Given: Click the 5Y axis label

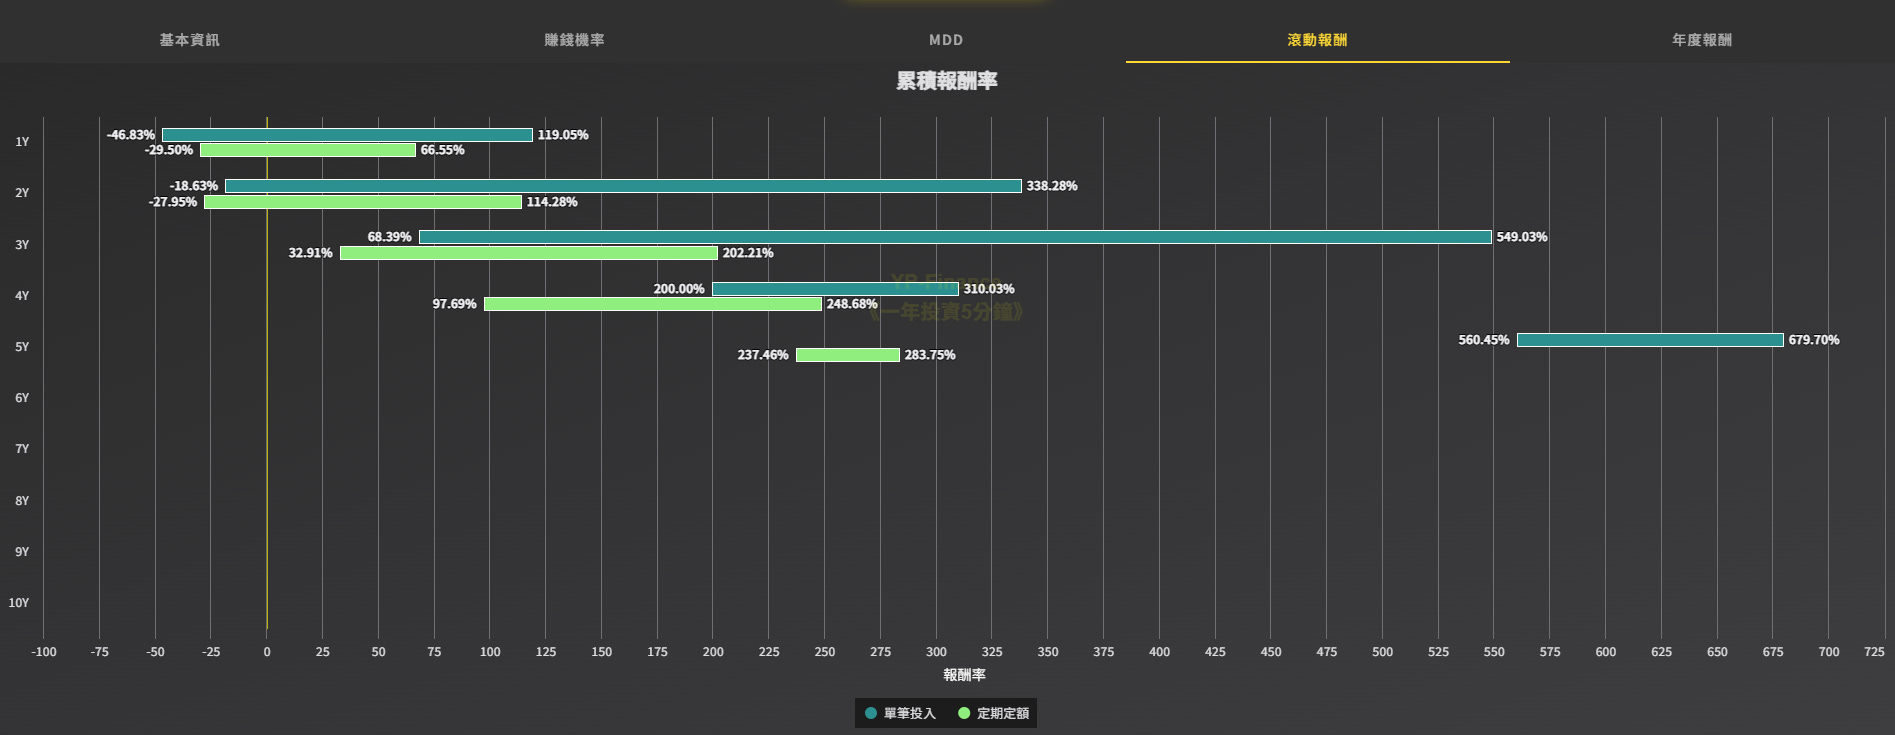Looking at the screenshot, I should (22, 347).
